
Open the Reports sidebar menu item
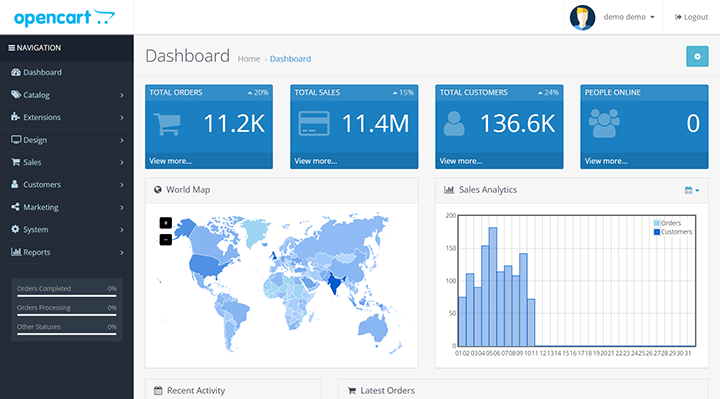click(x=67, y=252)
